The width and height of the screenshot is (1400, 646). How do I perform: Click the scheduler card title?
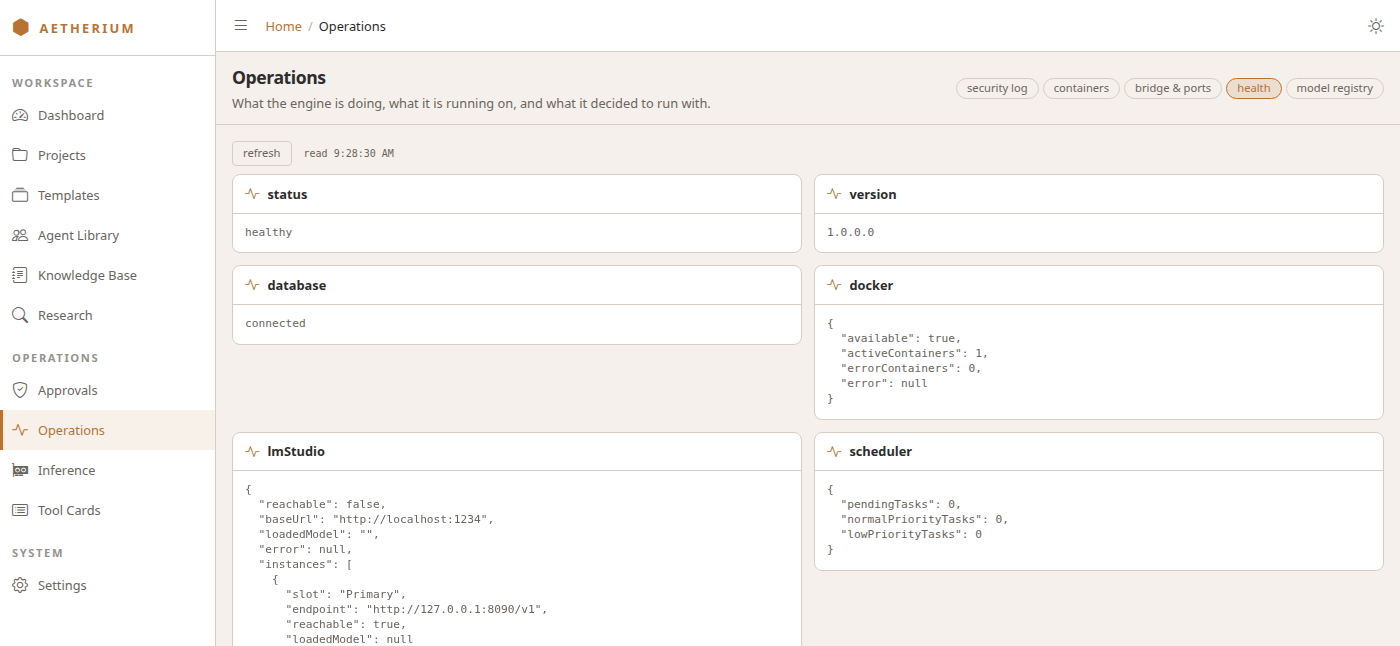(x=880, y=451)
